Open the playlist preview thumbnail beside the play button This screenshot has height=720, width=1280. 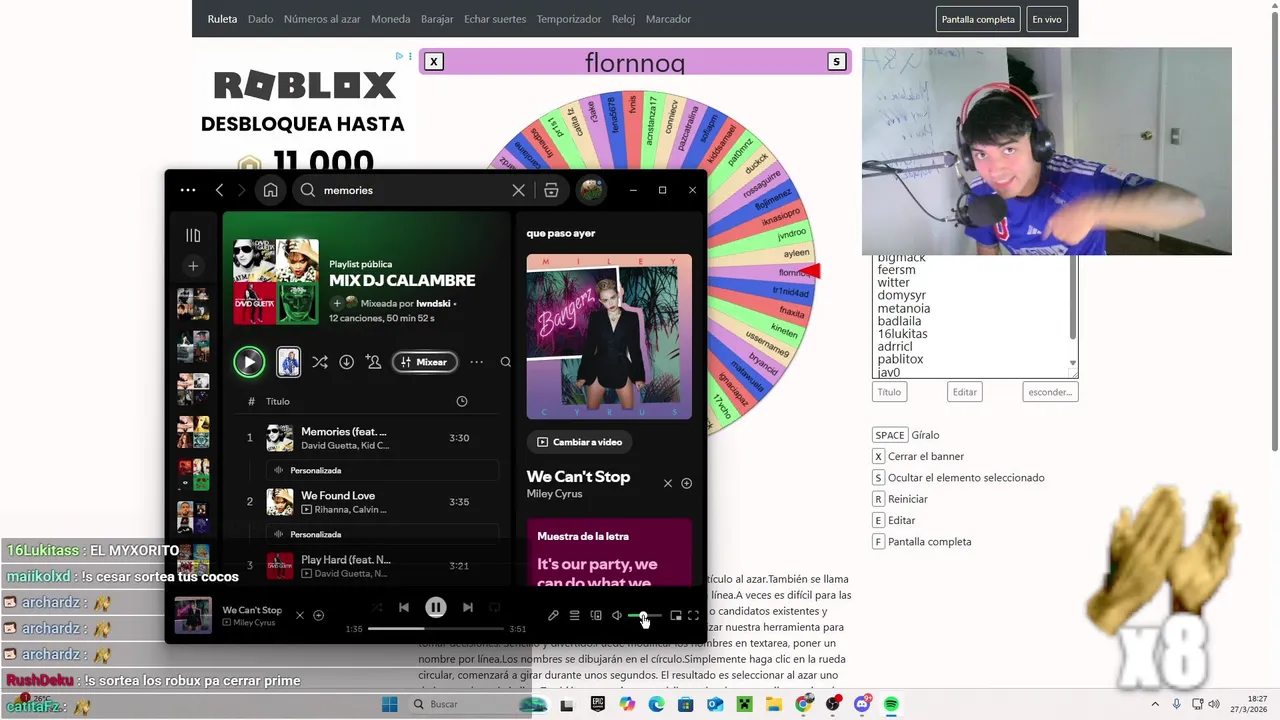point(288,362)
